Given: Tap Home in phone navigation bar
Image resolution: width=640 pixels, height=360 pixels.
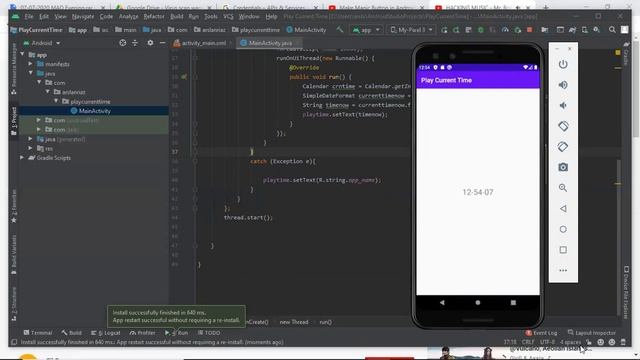Looking at the screenshot, I should pos(478,302).
